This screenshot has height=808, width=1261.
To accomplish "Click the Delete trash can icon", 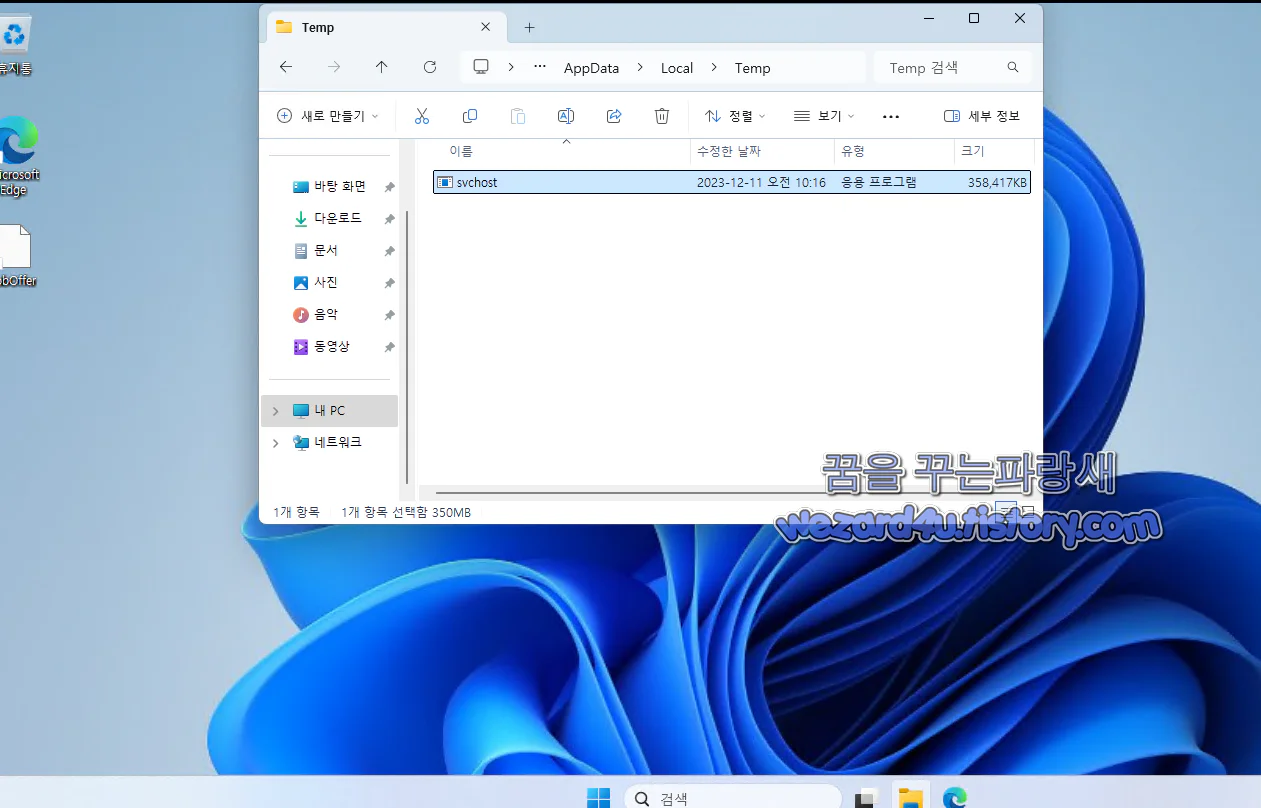I will click(x=662, y=116).
